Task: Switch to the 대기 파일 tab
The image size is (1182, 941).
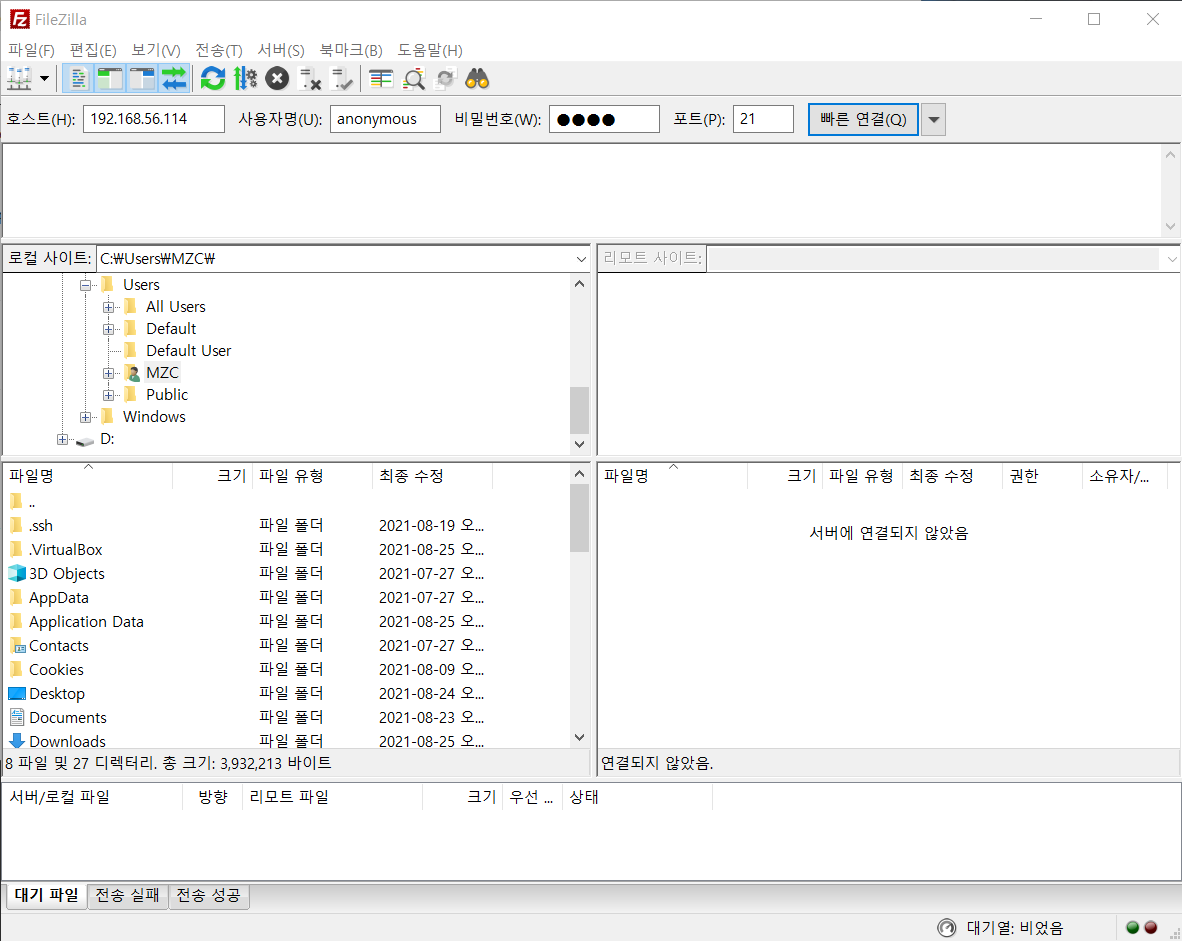Action: click(x=46, y=895)
